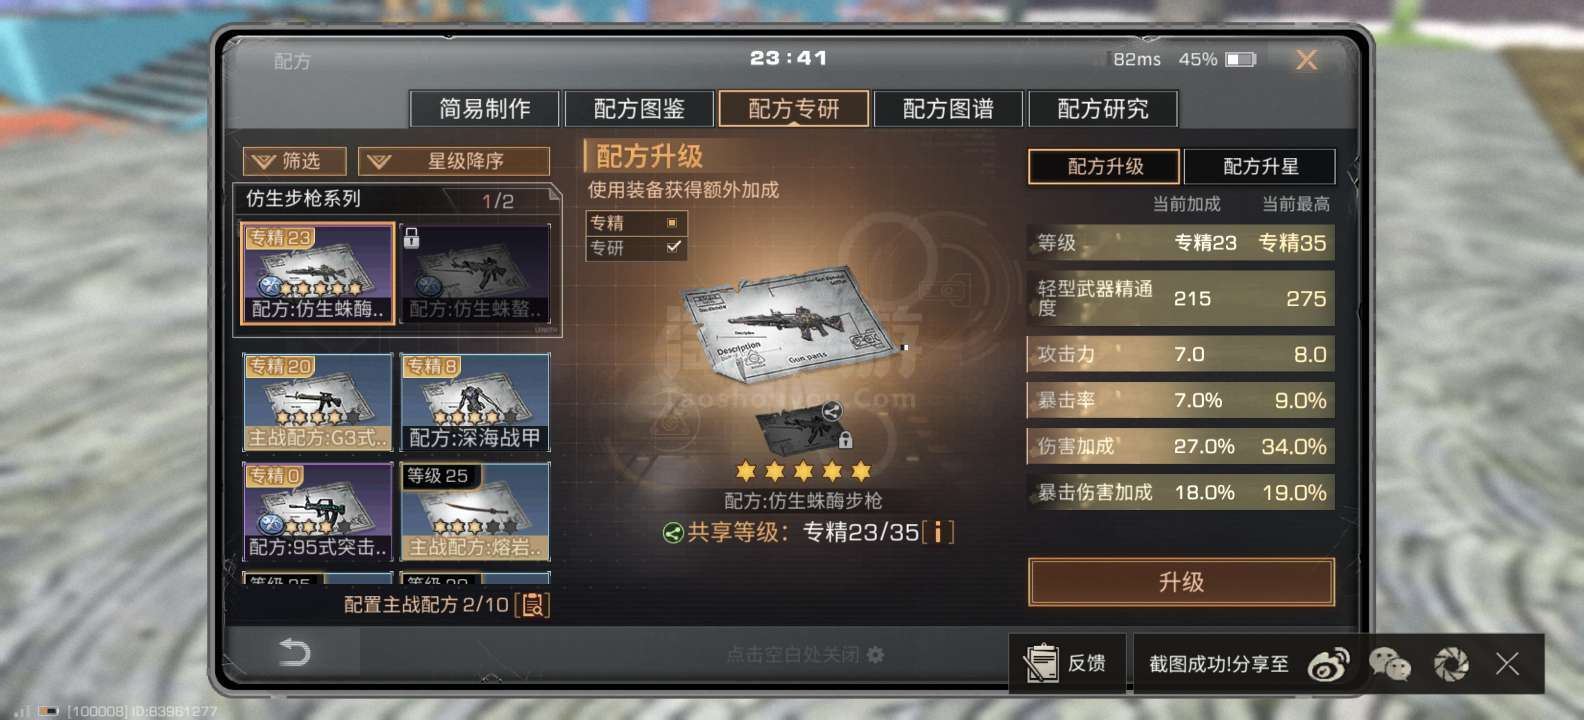The image size is (1584, 720).
Task: Select the 配方:深海战甲 recipe thumbnail
Action: click(474, 402)
